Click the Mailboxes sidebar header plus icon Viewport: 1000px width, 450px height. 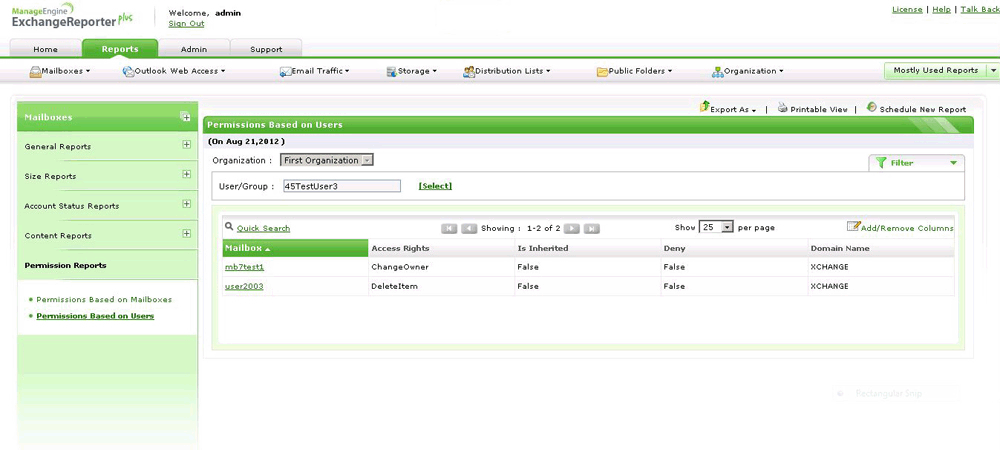pos(186,117)
